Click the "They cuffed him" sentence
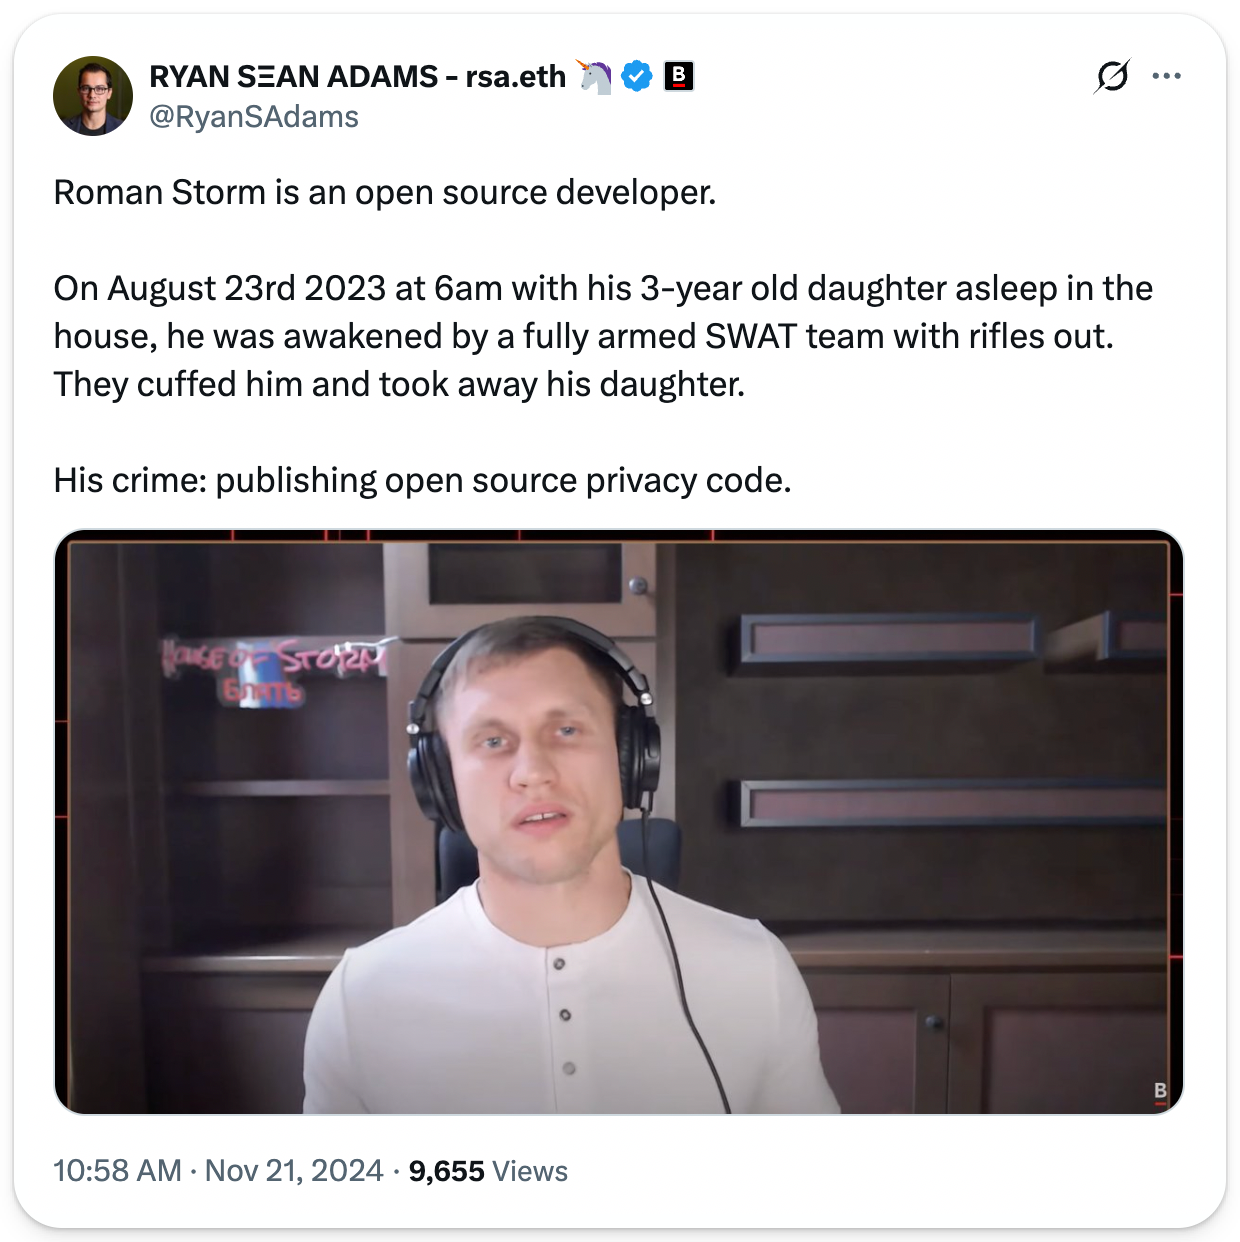 click(399, 384)
